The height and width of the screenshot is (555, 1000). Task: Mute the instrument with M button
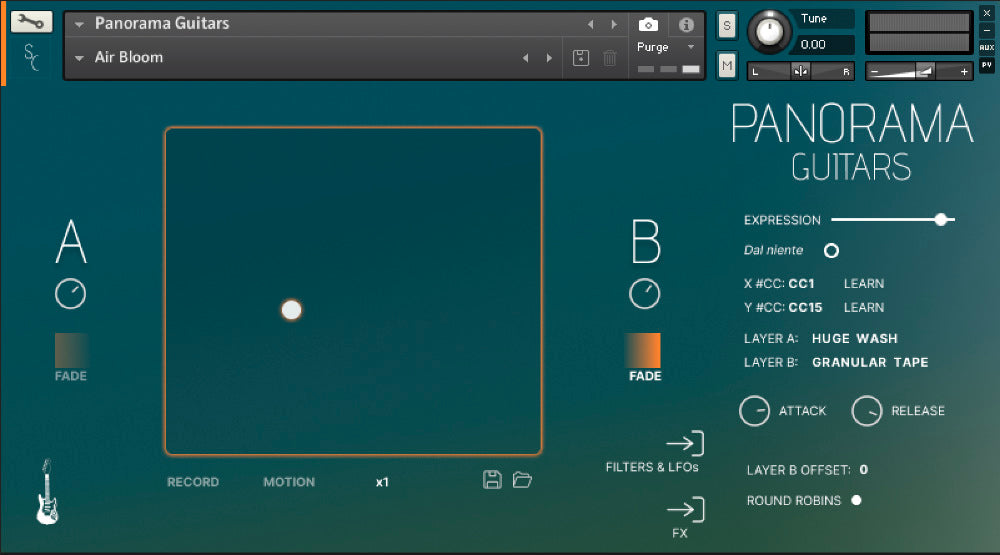click(x=727, y=66)
